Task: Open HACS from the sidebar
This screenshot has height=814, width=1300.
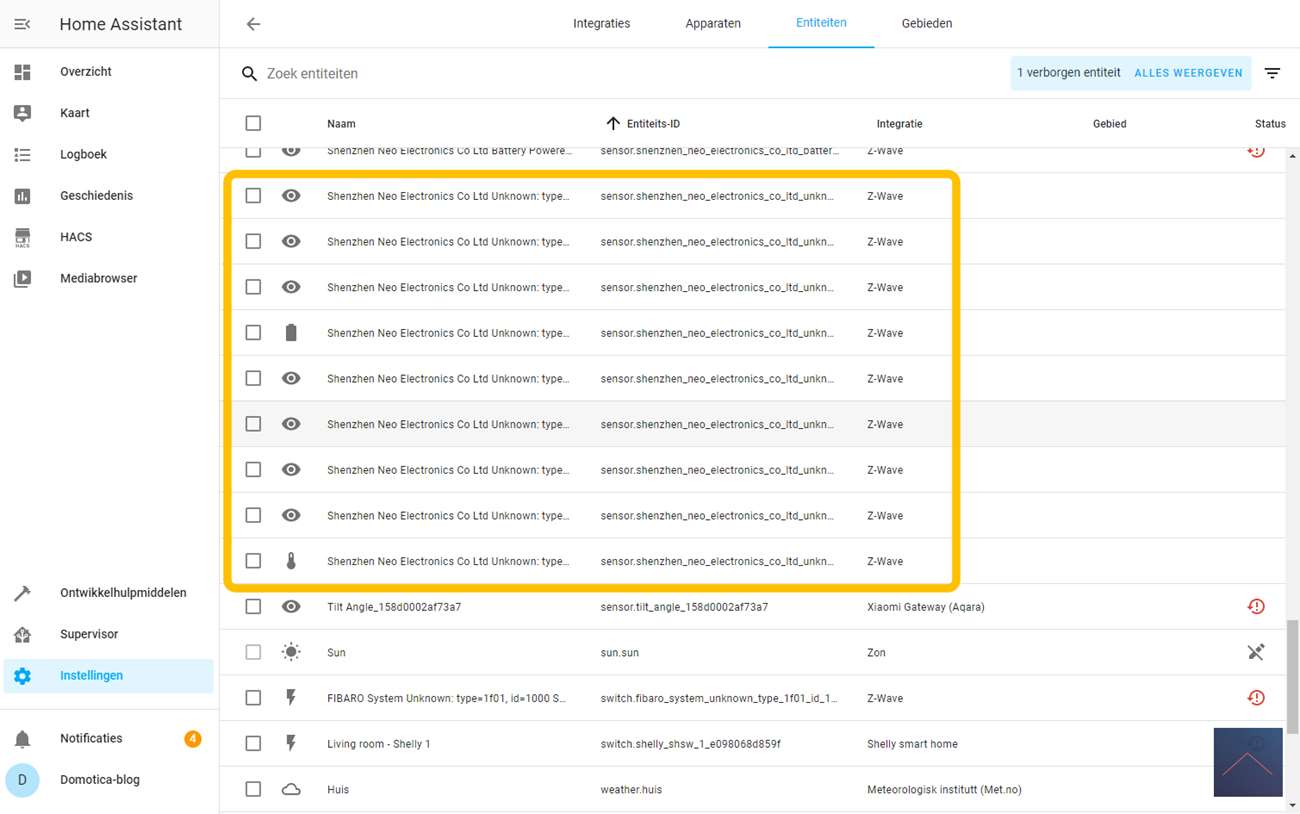Action: (x=76, y=237)
